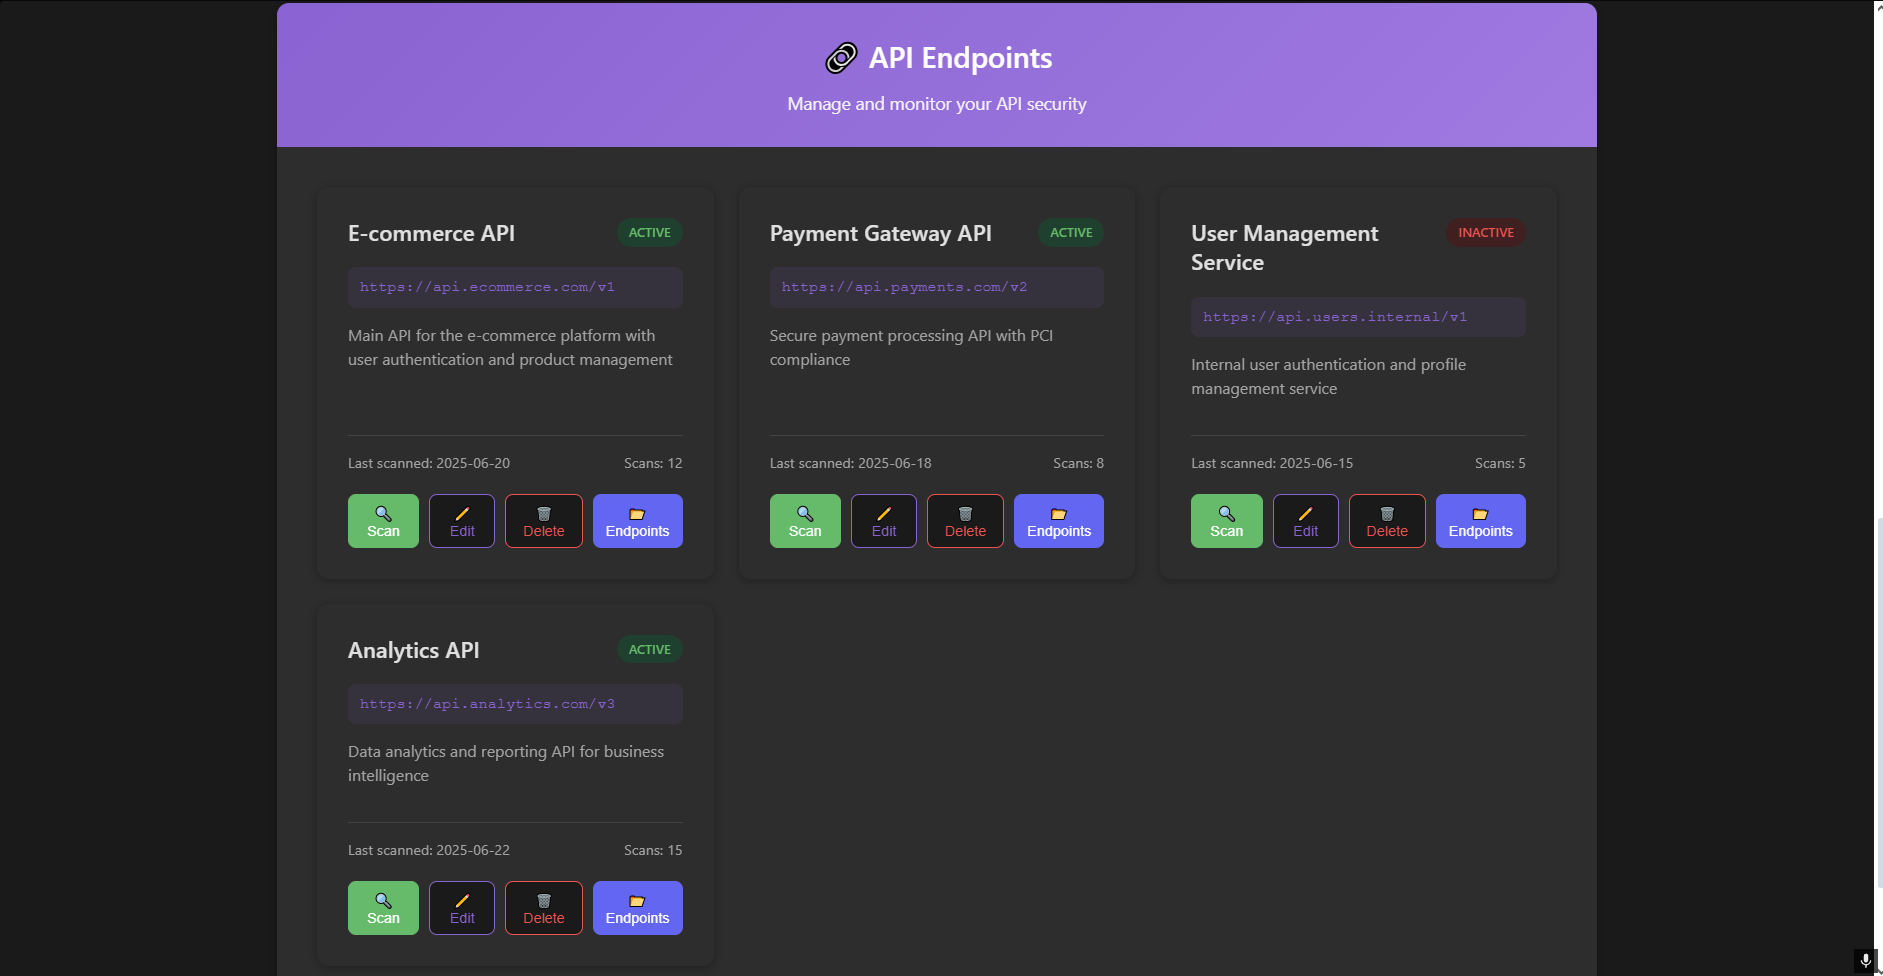Edit the Analytics API entry
The width and height of the screenshot is (1883, 976).
[x=462, y=908]
